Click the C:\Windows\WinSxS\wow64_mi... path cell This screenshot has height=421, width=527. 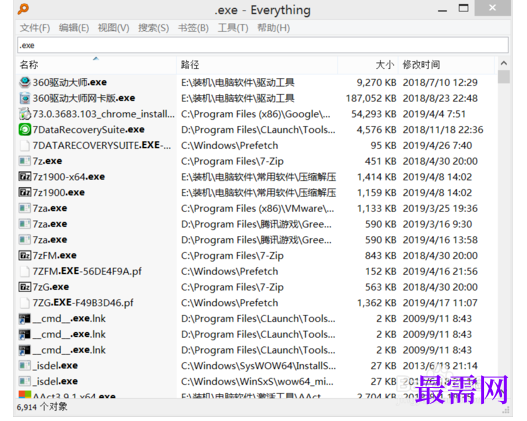tap(257, 381)
